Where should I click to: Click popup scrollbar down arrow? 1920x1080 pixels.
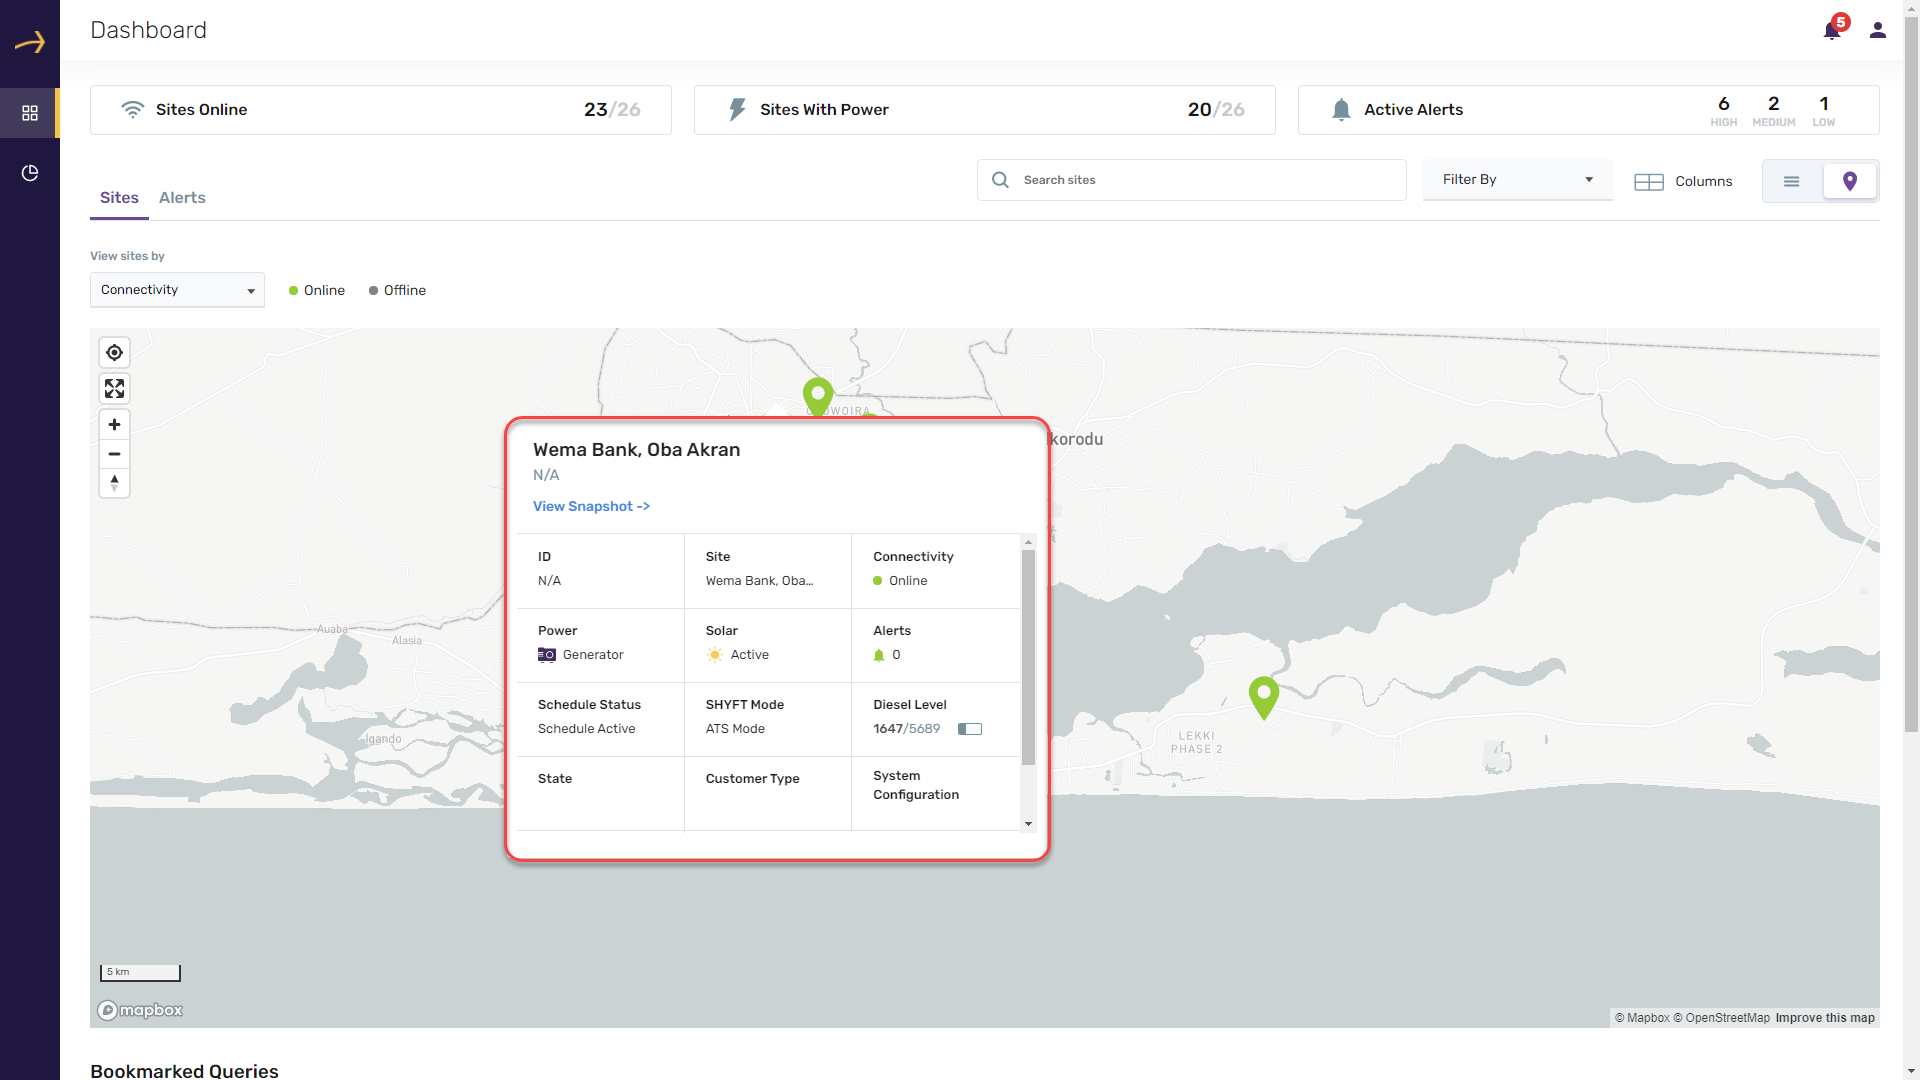click(x=1028, y=824)
